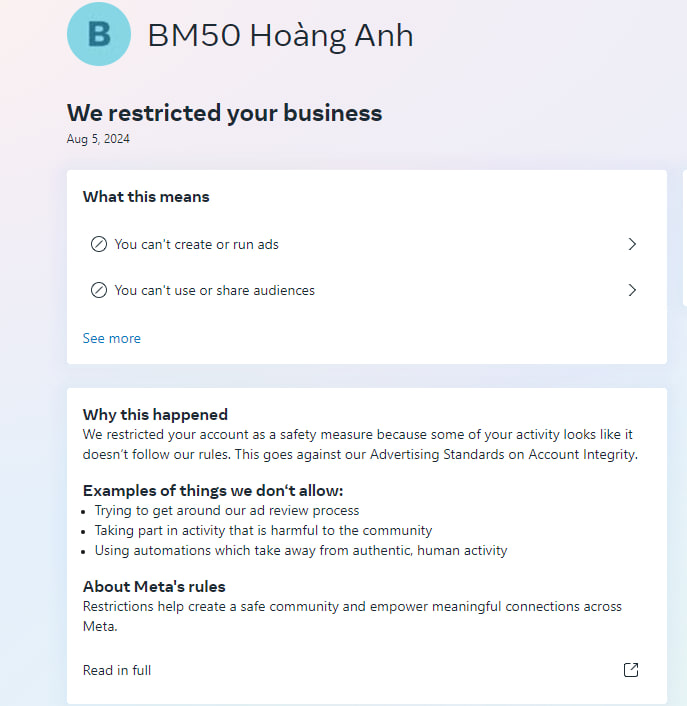Open the You can't create or run ads row
The height and width of the screenshot is (706, 687).
click(366, 244)
